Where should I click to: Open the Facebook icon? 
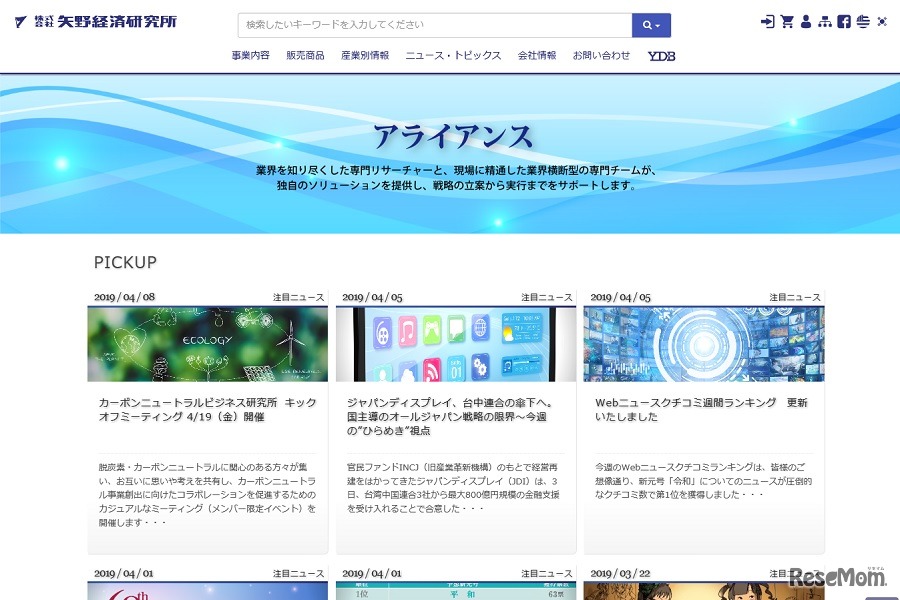[x=845, y=21]
